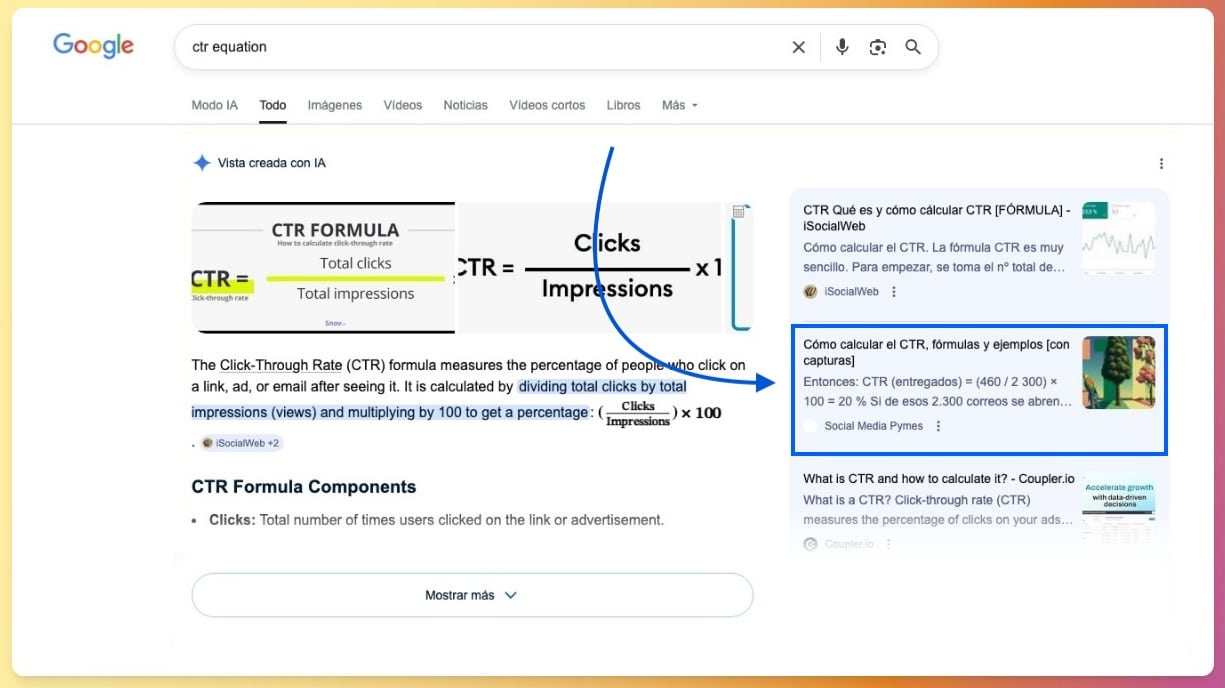Screen dimensions: 1225x688
Task: Open the Vídeos cortos tab
Action: (547, 105)
